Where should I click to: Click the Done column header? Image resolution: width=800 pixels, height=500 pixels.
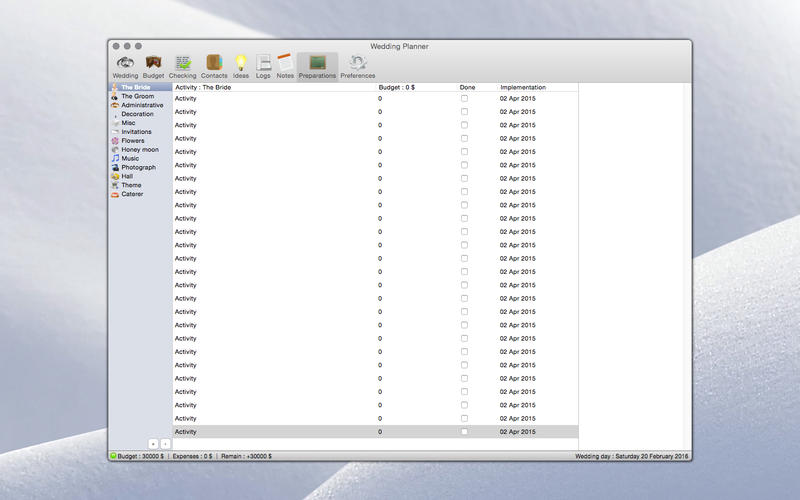pos(467,87)
